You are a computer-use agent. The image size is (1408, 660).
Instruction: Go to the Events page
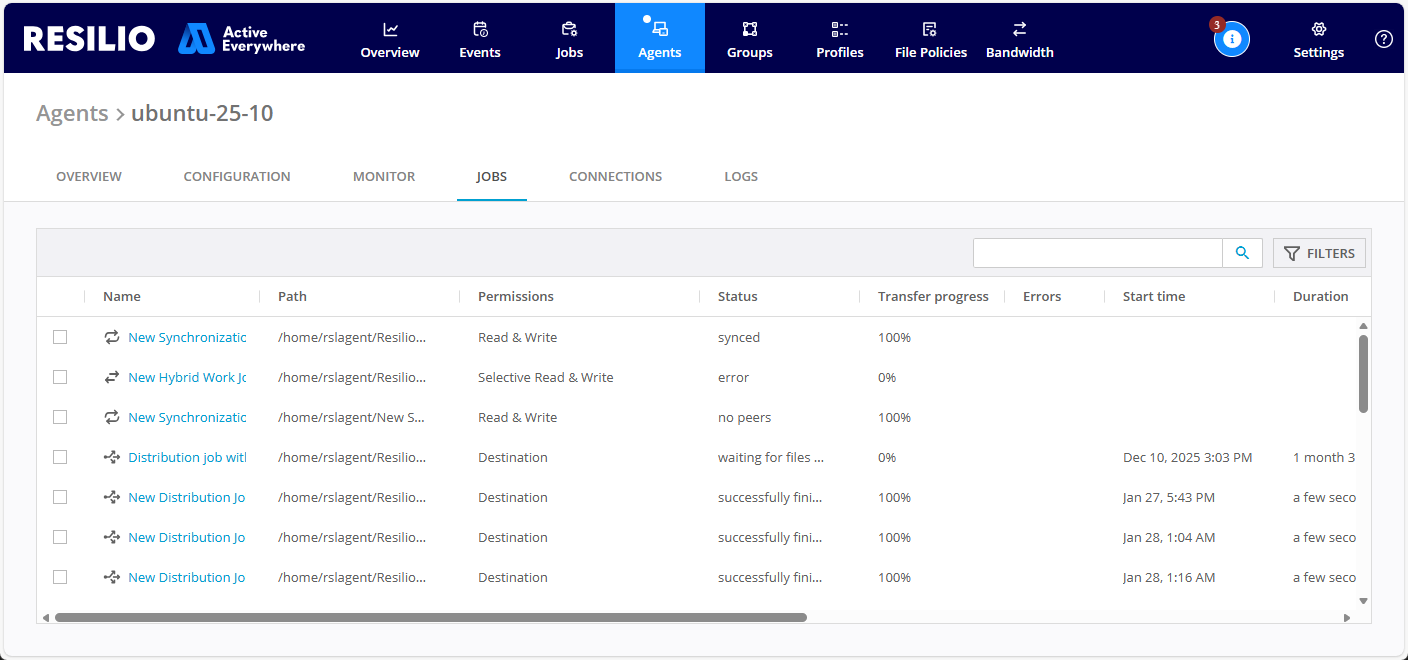479,39
